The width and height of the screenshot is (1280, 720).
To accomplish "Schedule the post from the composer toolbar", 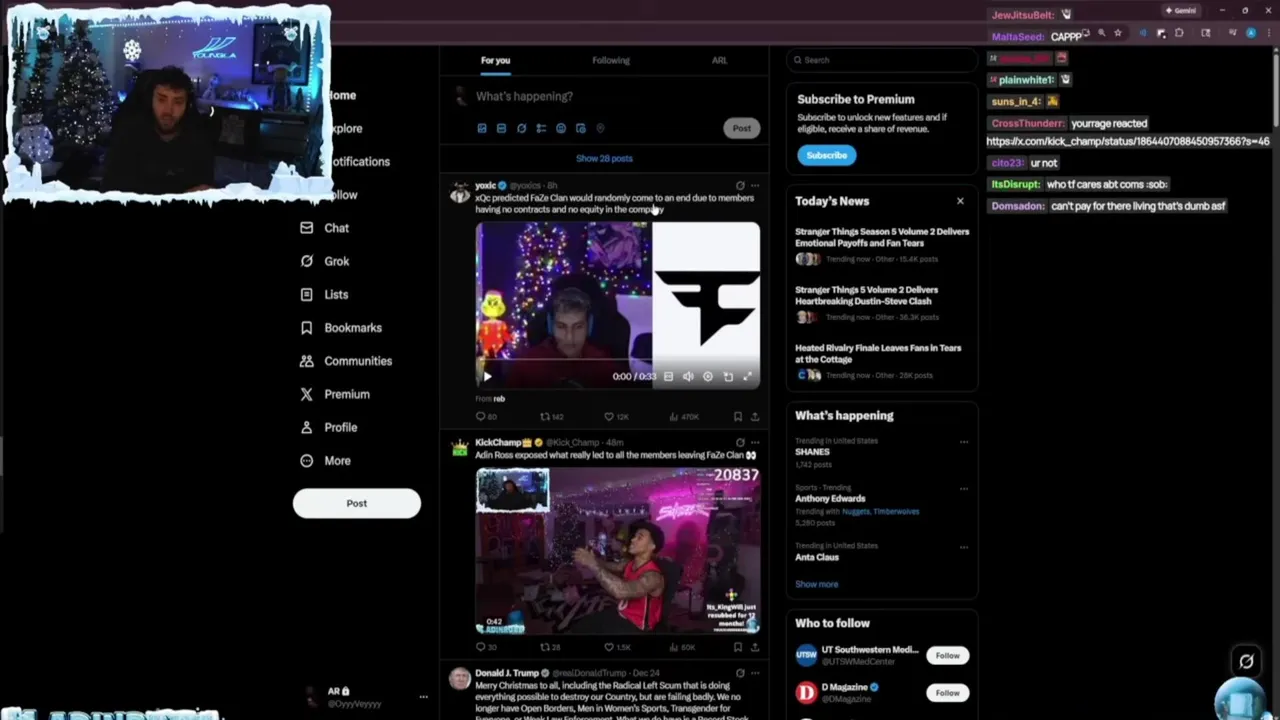I will click(580, 128).
